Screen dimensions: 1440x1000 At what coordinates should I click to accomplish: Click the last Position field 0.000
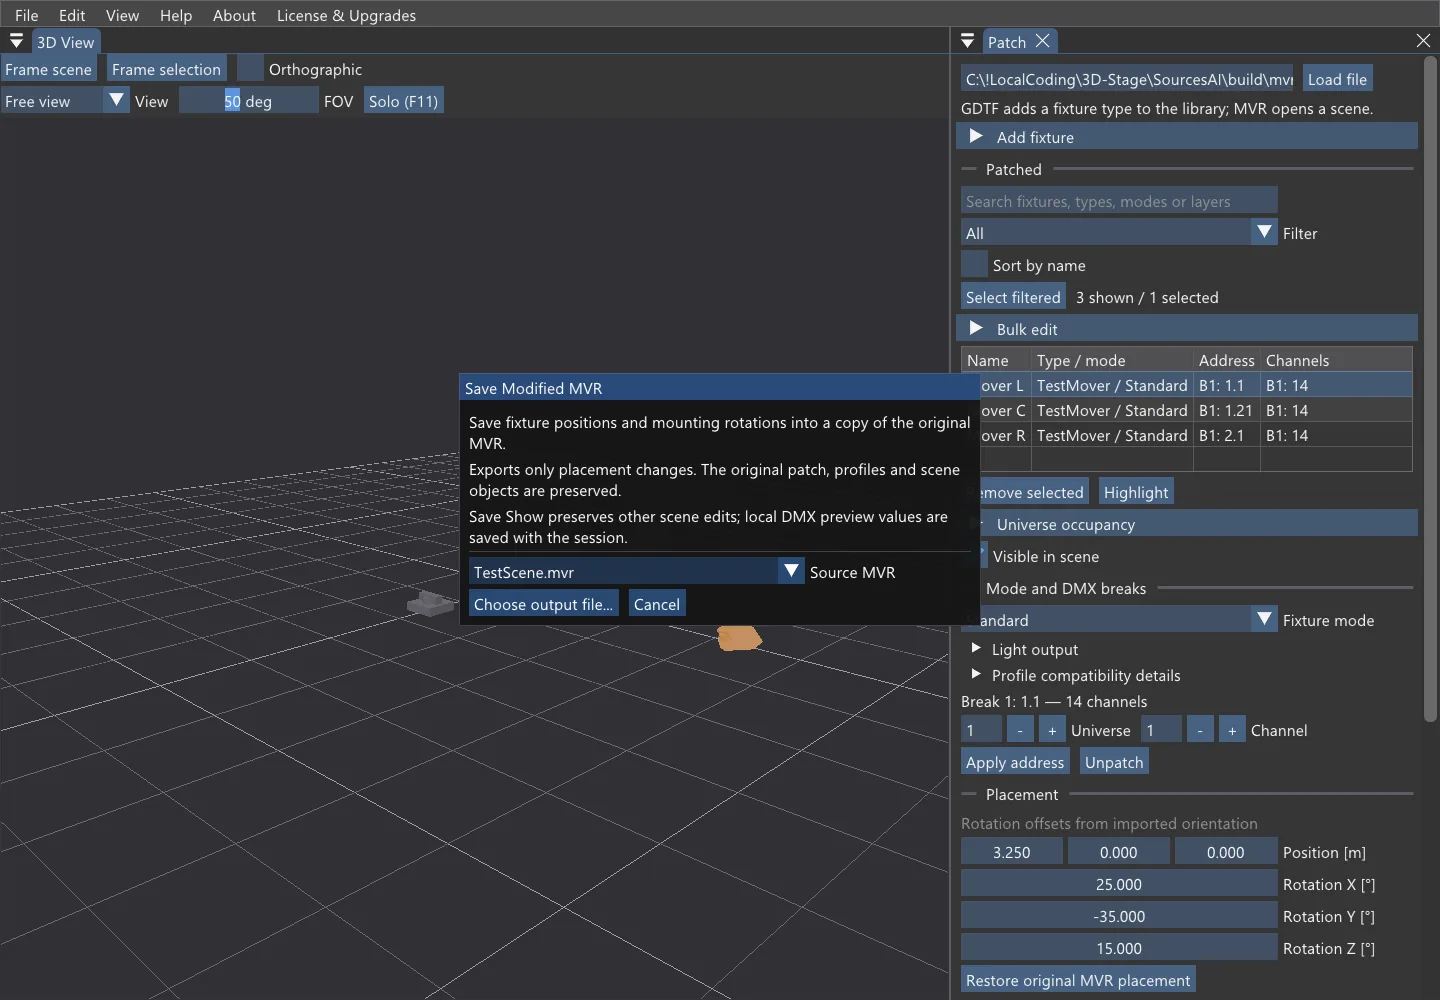coord(1225,852)
